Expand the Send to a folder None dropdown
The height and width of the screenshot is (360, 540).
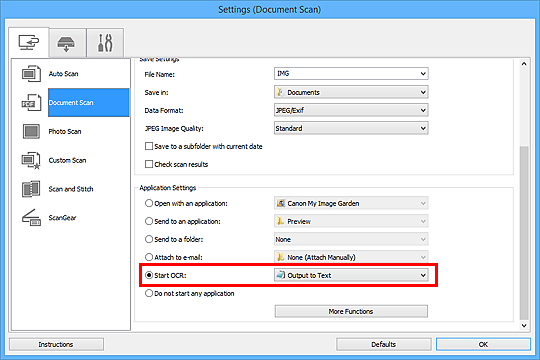tap(351, 239)
